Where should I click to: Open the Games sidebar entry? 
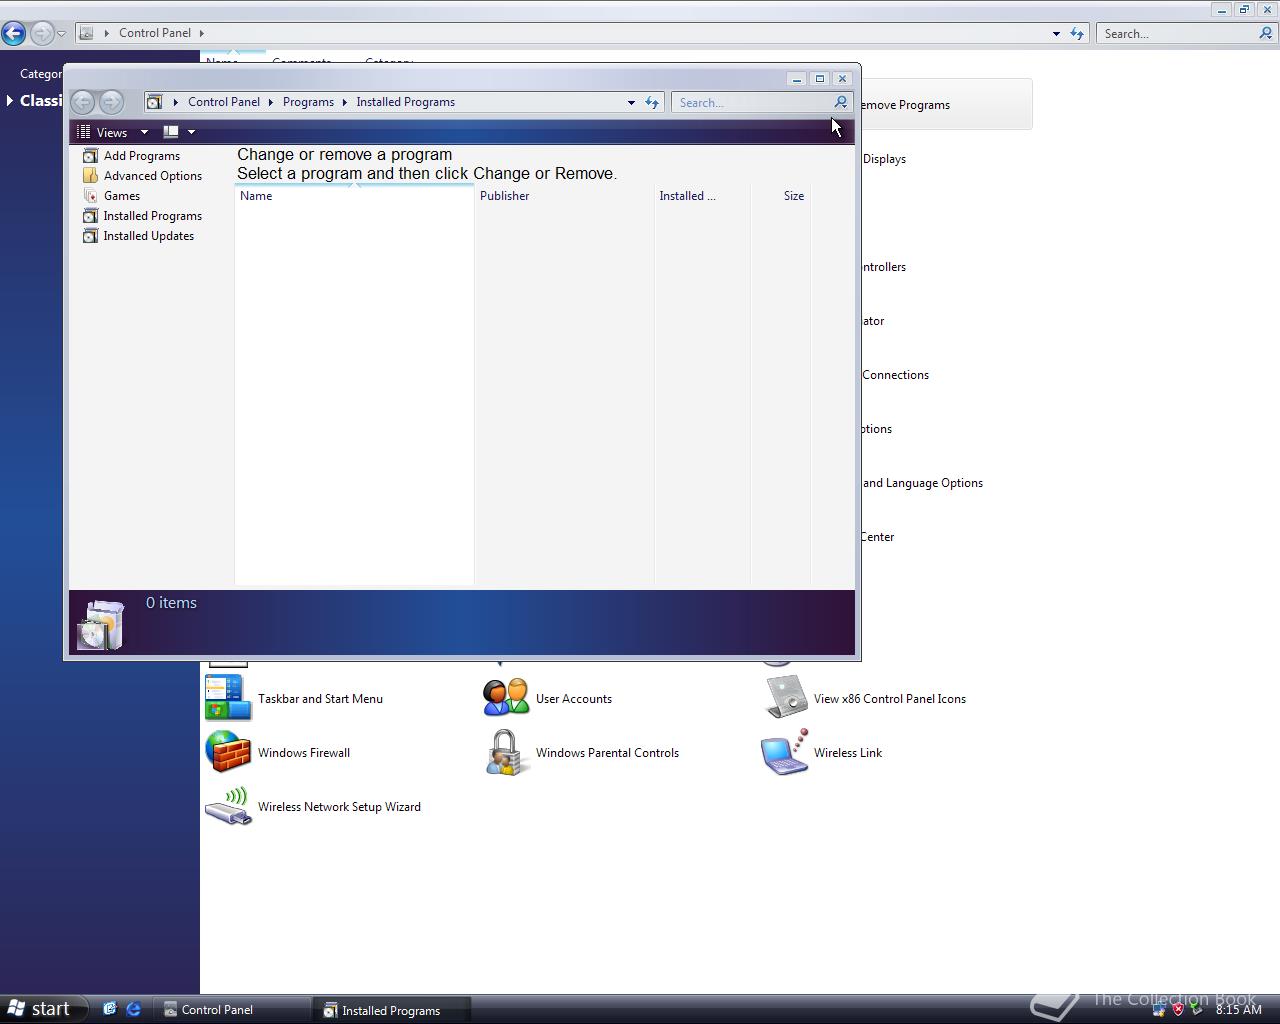(x=111, y=196)
